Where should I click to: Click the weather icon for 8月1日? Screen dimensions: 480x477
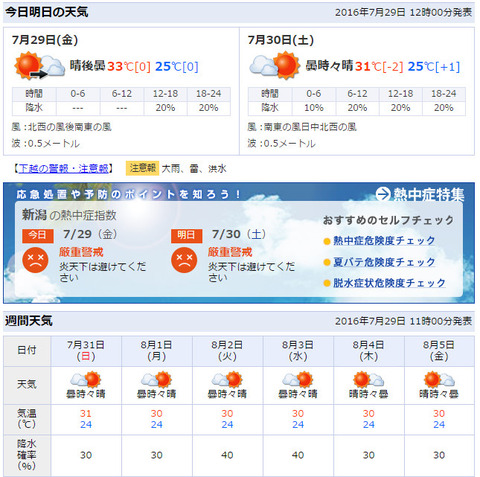pos(156,380)
